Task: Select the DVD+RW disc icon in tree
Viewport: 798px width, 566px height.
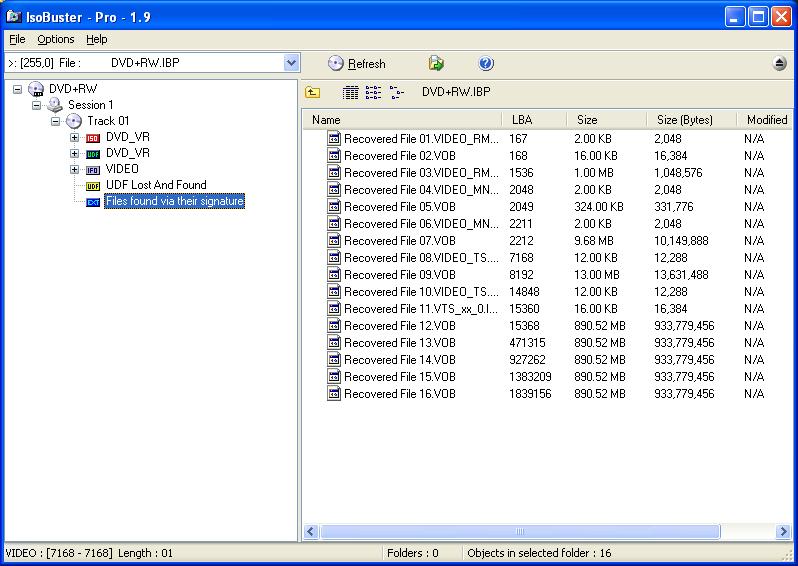Action: click(36, 89)
